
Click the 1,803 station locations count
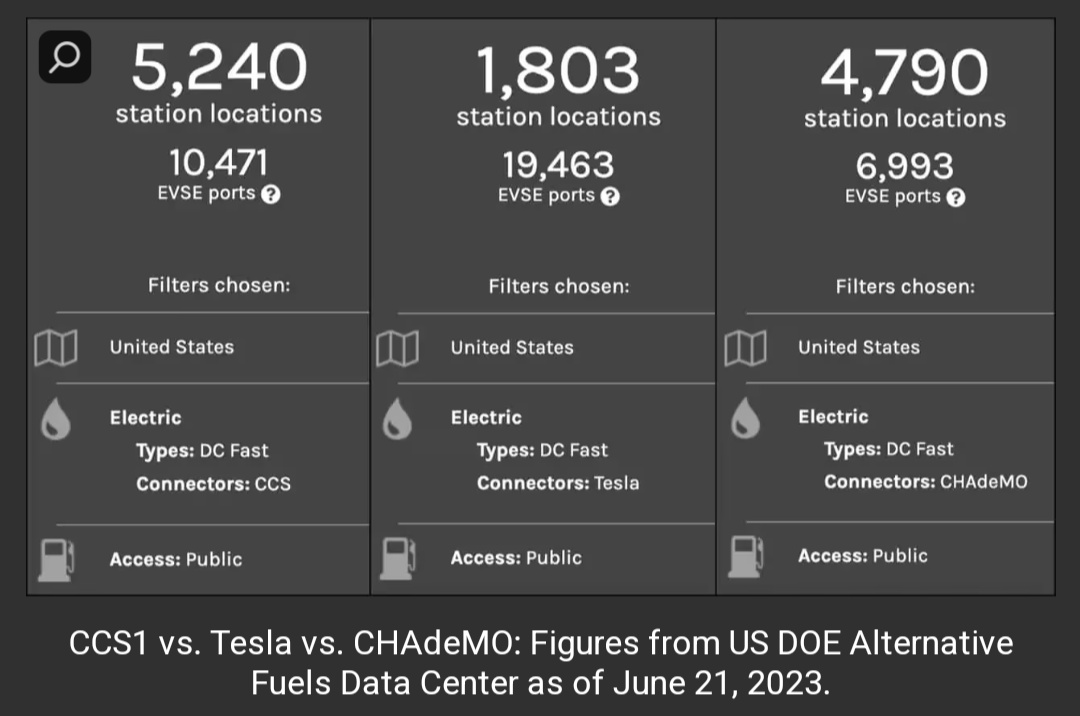tap(558, 71)
